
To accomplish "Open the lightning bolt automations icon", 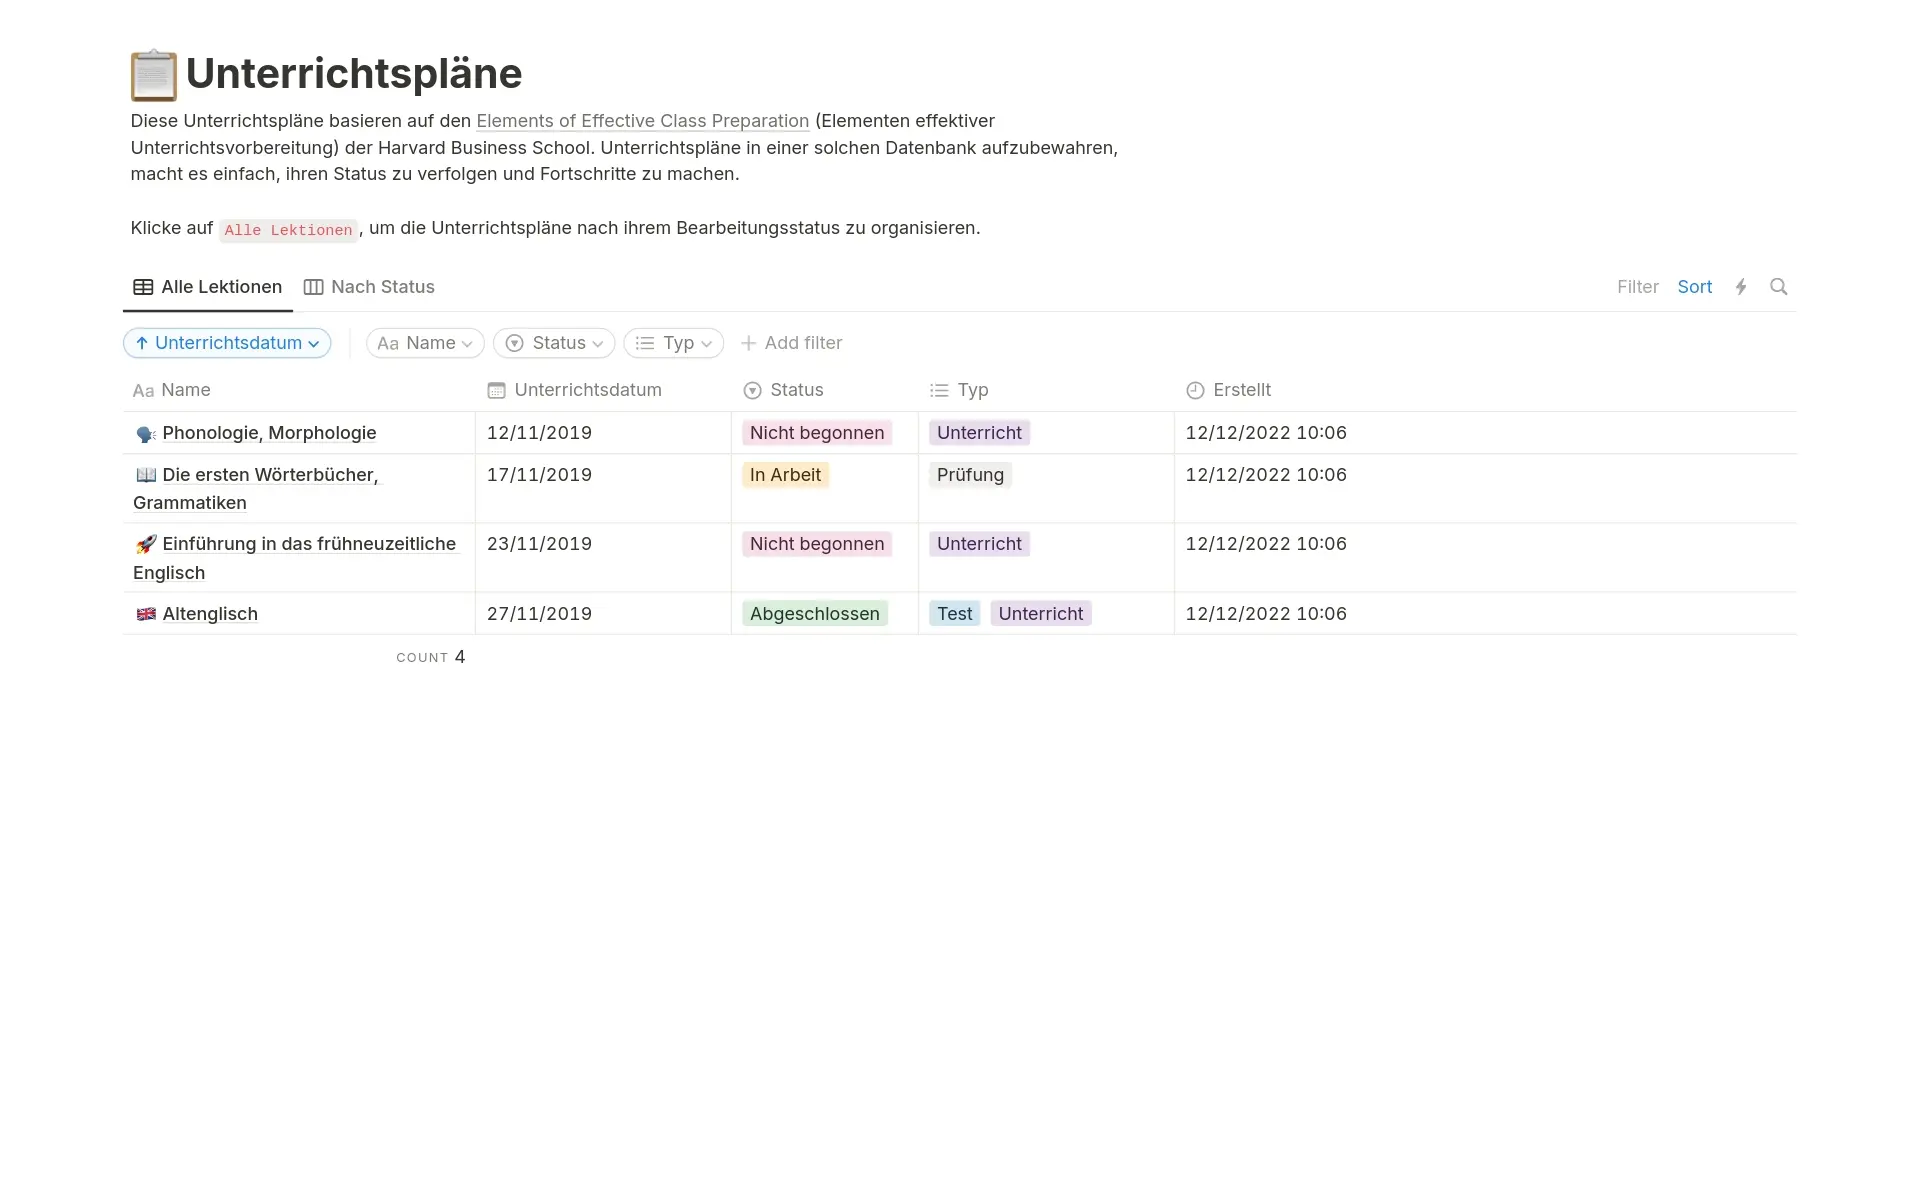I will (x=1741, y=287).
